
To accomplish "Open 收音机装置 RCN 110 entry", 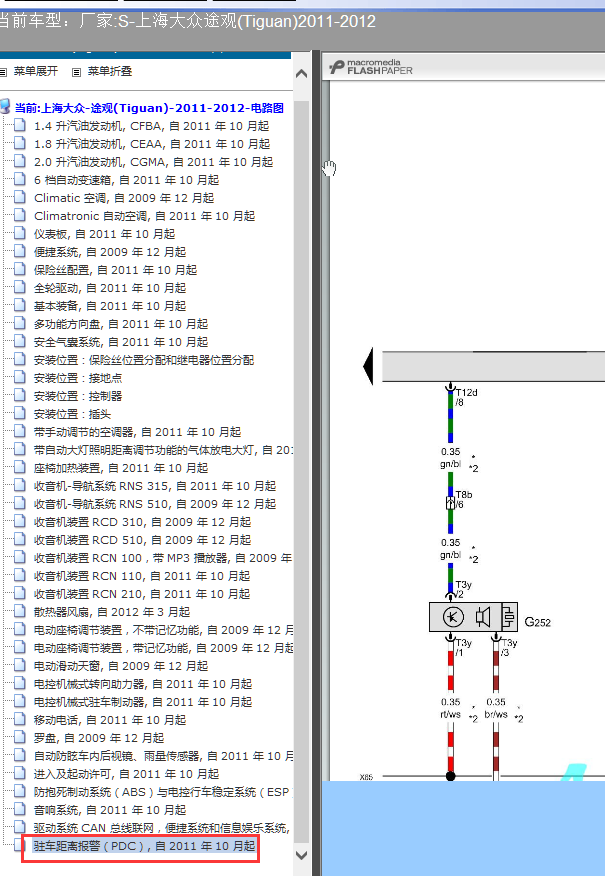I will coord(142,576).
